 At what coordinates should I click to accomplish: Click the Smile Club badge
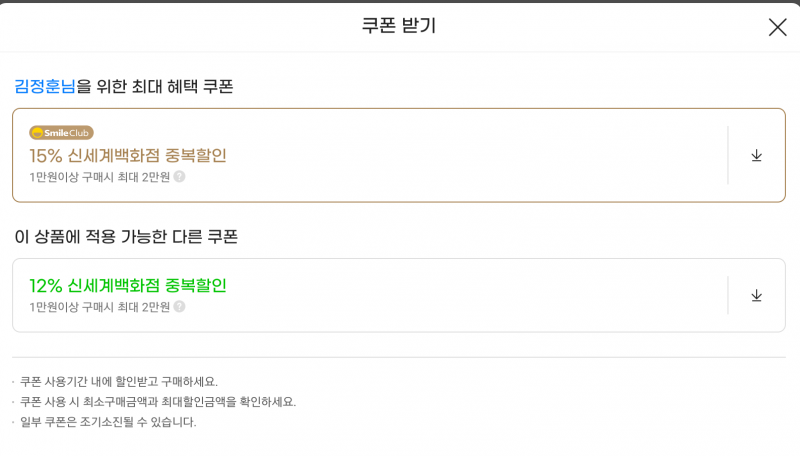point(61,133)
